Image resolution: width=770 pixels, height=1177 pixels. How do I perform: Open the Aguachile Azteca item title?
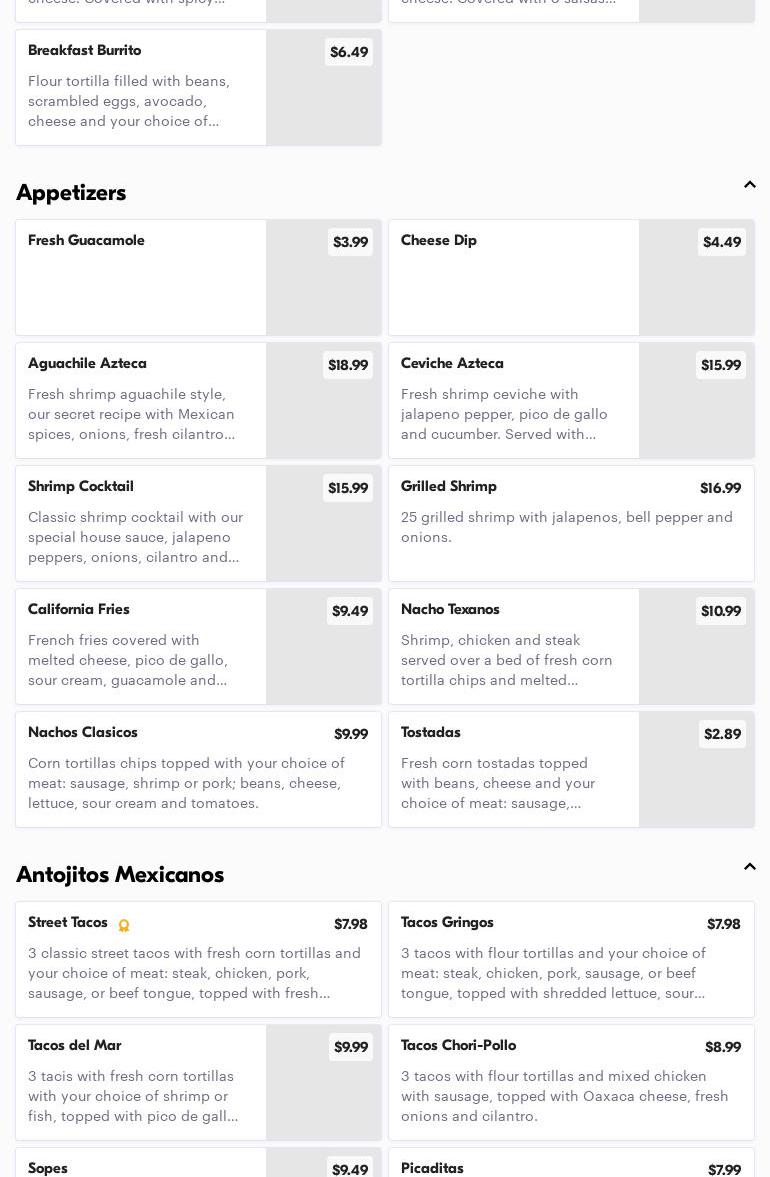point(87,364)
